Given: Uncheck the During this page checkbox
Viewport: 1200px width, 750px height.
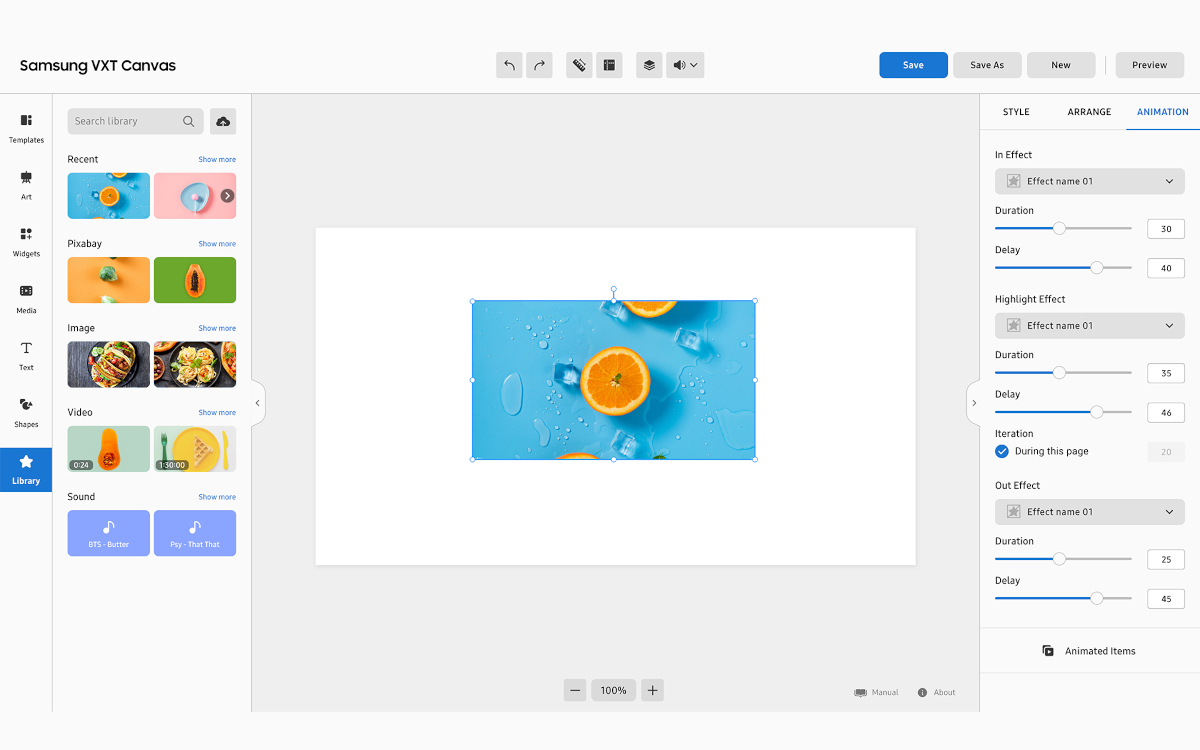Looking at the screenshot, I should click(1002, 452).
